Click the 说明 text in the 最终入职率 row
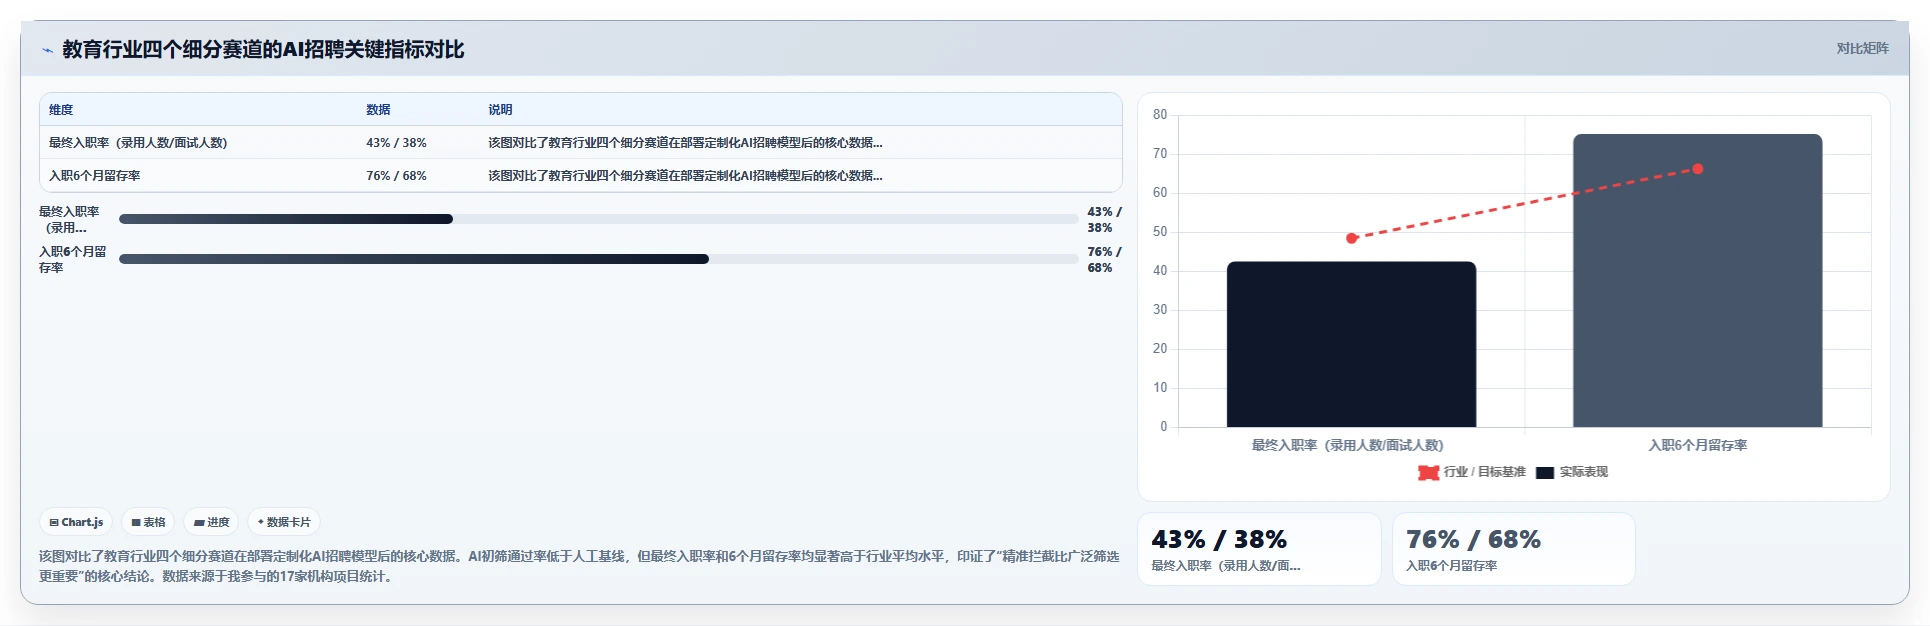 [685, 143]
